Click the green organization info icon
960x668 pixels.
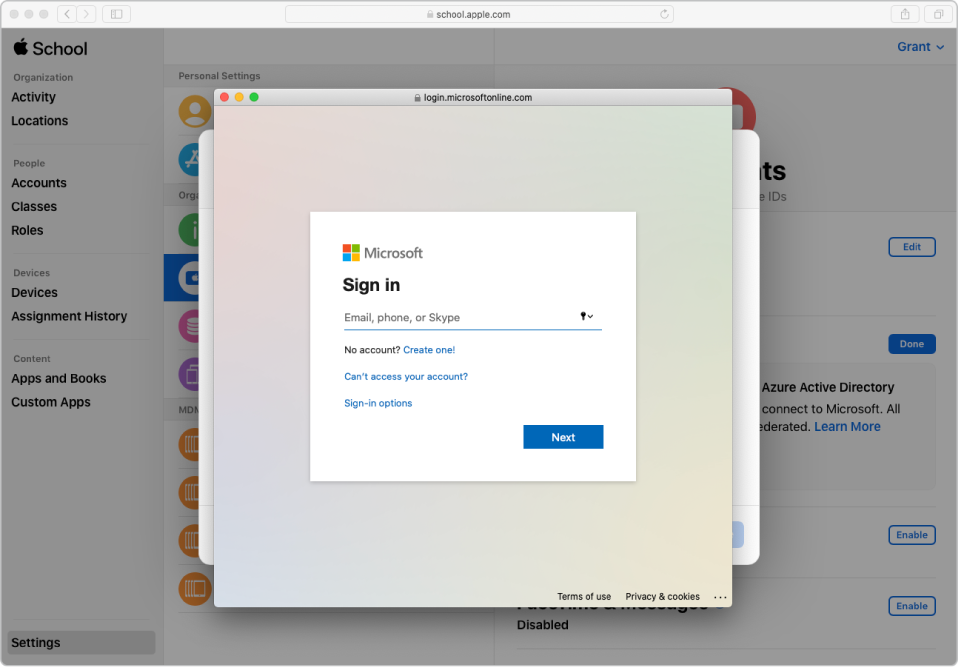(189, 230)
